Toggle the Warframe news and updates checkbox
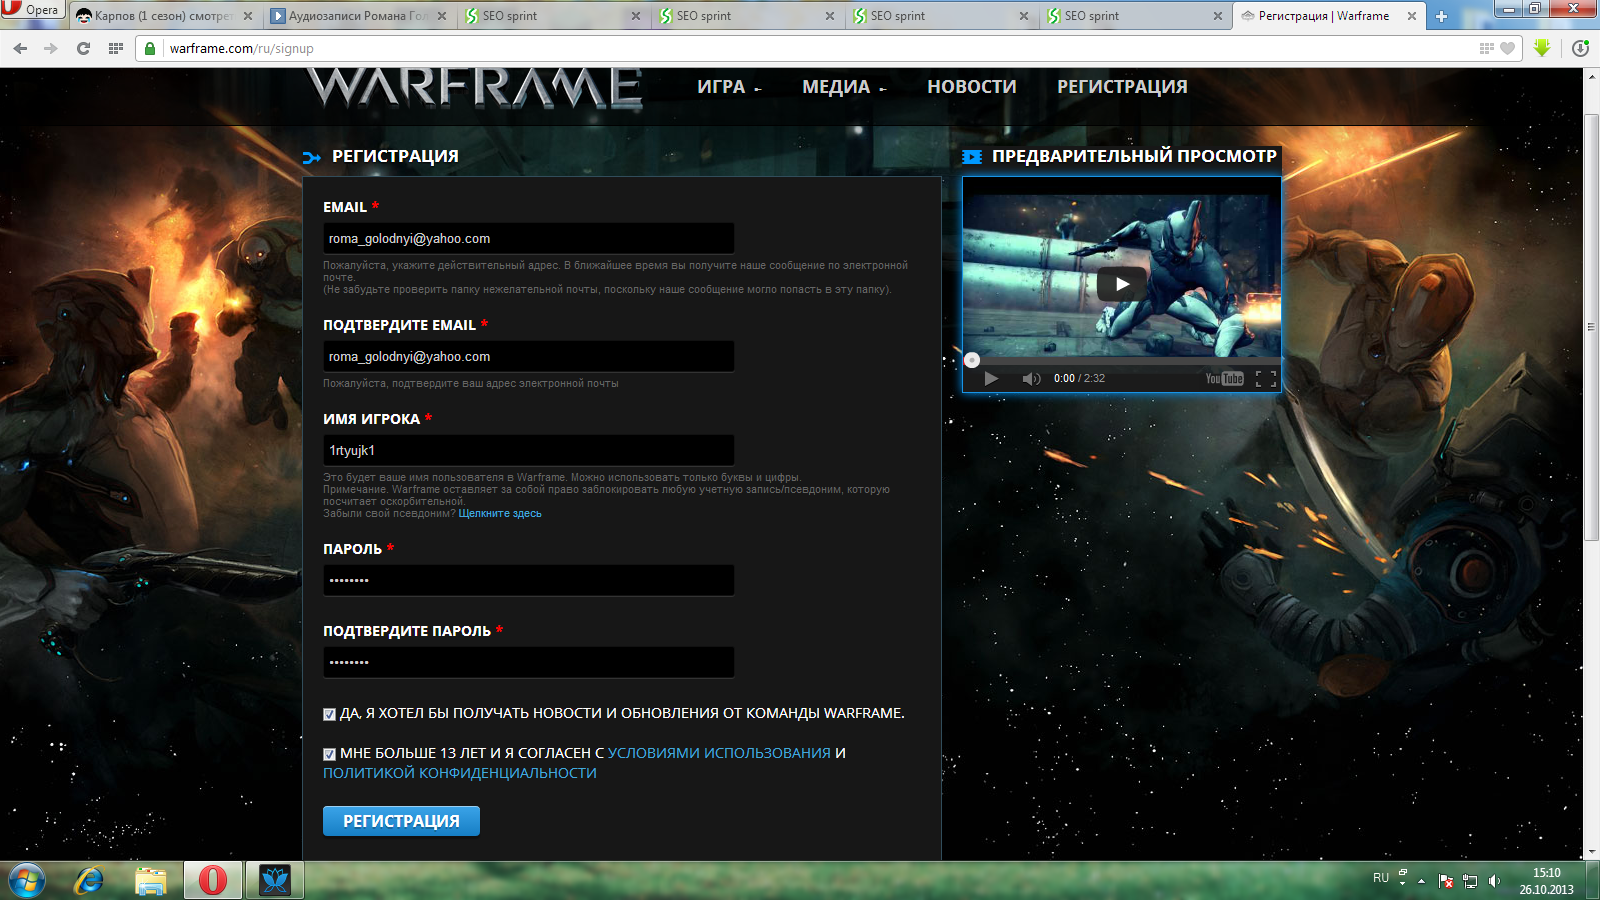The image size is (1600, 900). point(329,714)
